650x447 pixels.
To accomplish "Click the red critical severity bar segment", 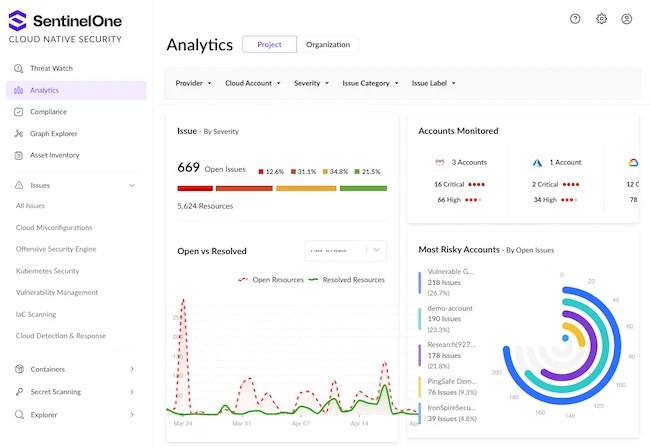I will coord(195,188).
